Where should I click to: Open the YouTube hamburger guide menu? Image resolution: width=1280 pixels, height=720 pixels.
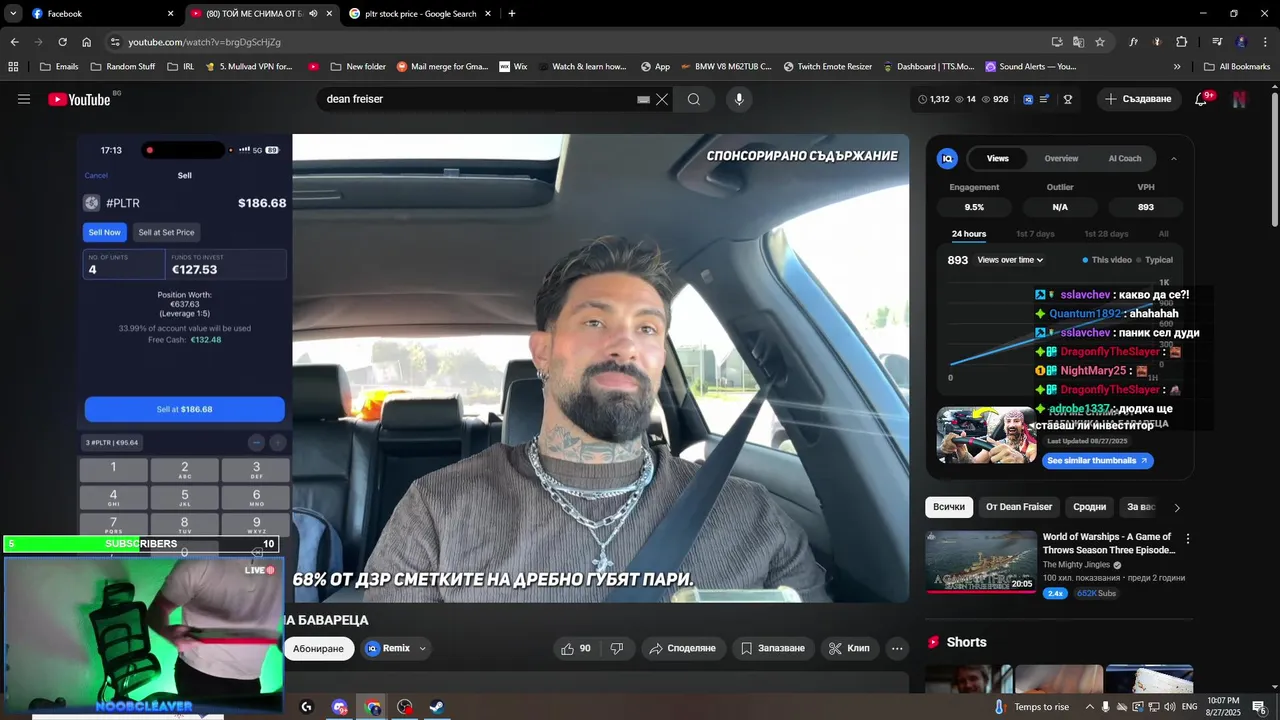24,99
